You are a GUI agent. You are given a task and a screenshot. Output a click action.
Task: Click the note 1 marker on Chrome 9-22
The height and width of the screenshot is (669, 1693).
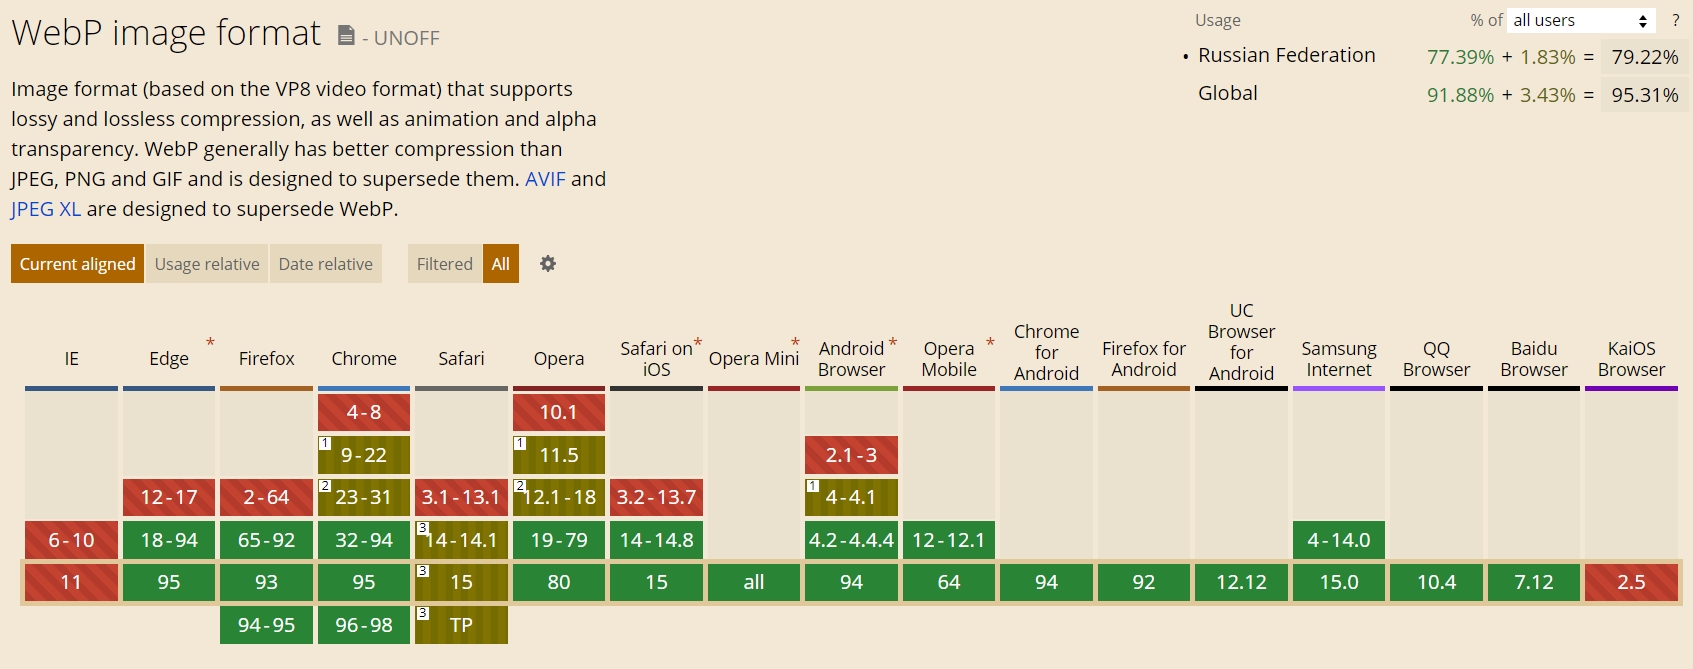325,443
